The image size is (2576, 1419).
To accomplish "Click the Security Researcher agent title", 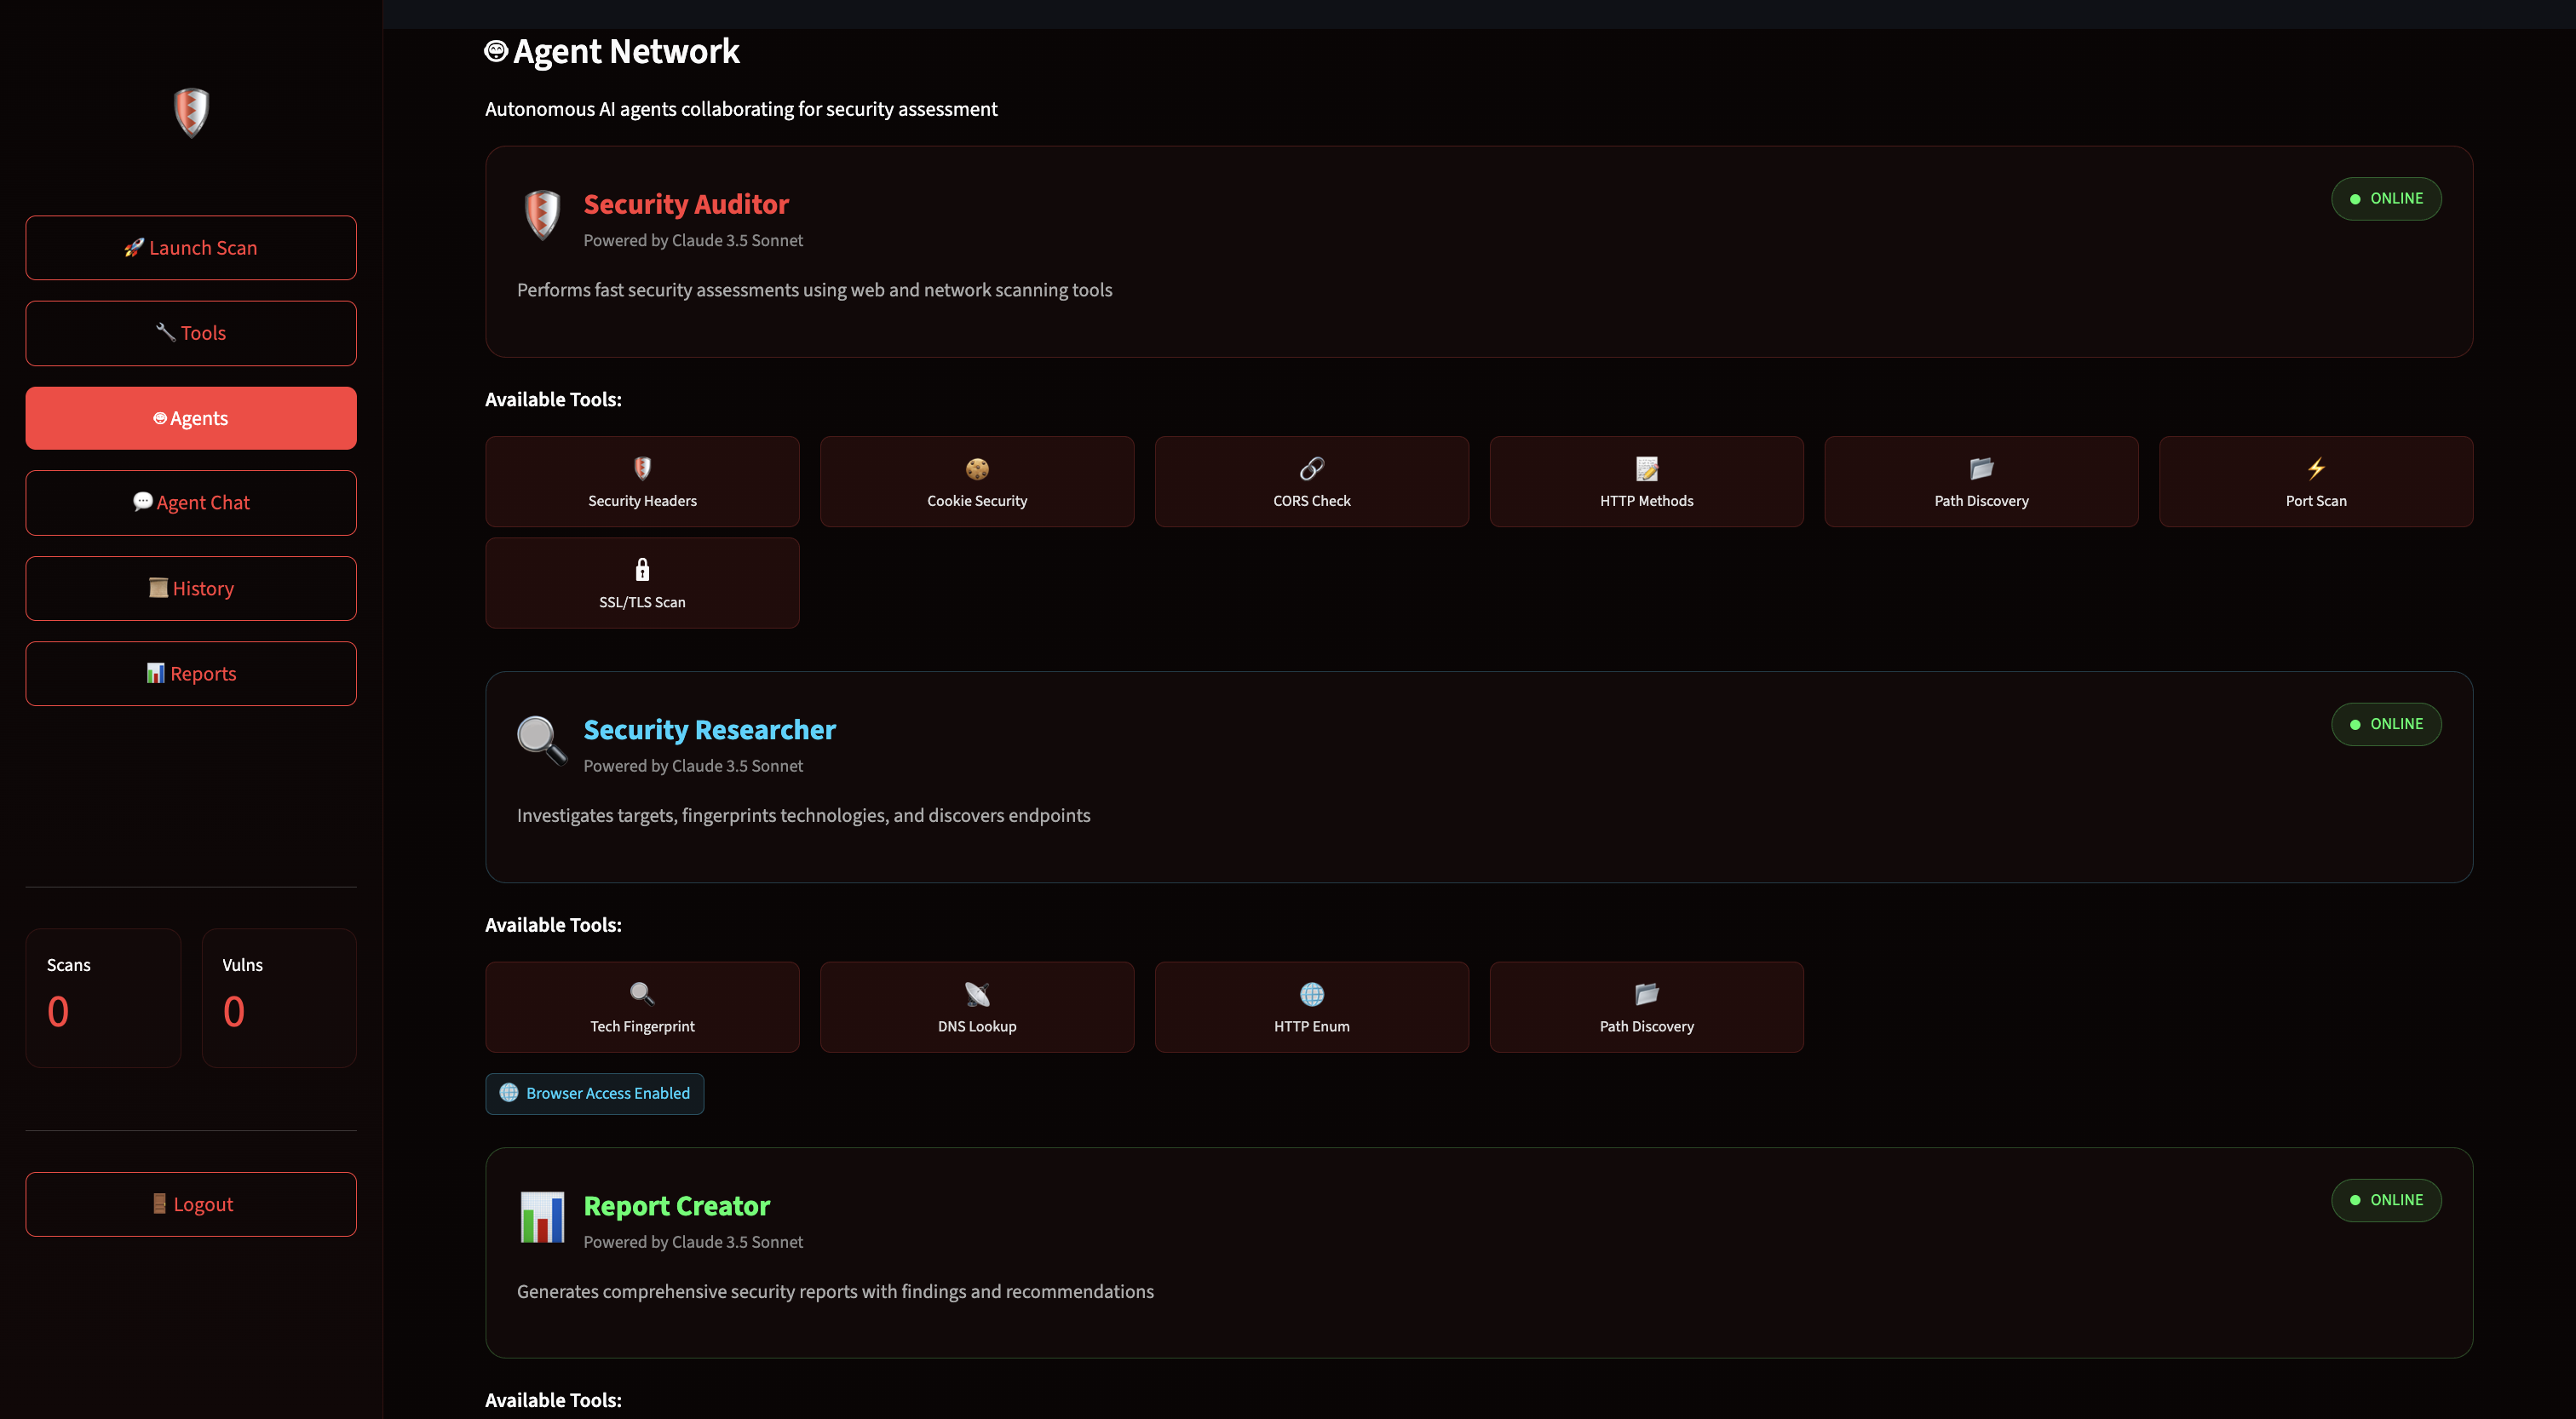I will click(709, 730).
